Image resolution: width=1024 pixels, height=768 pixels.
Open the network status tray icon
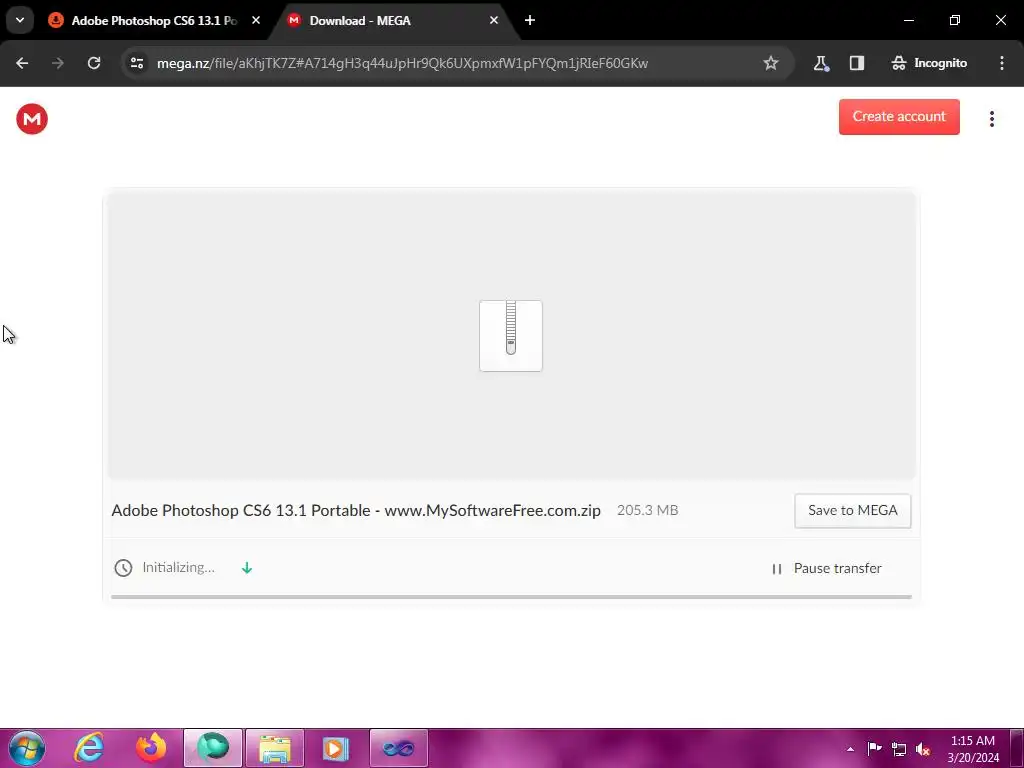coord(899,750)
